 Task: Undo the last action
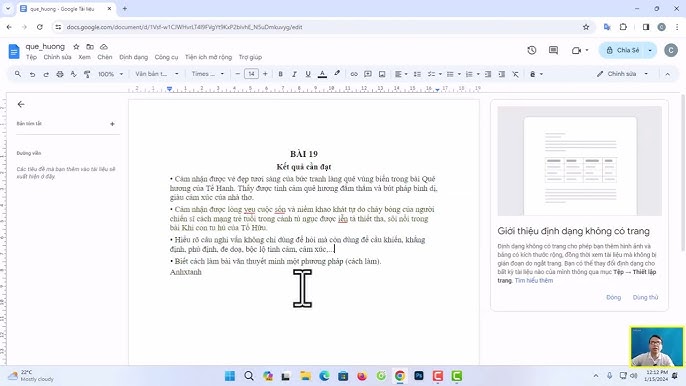point(32,74)
